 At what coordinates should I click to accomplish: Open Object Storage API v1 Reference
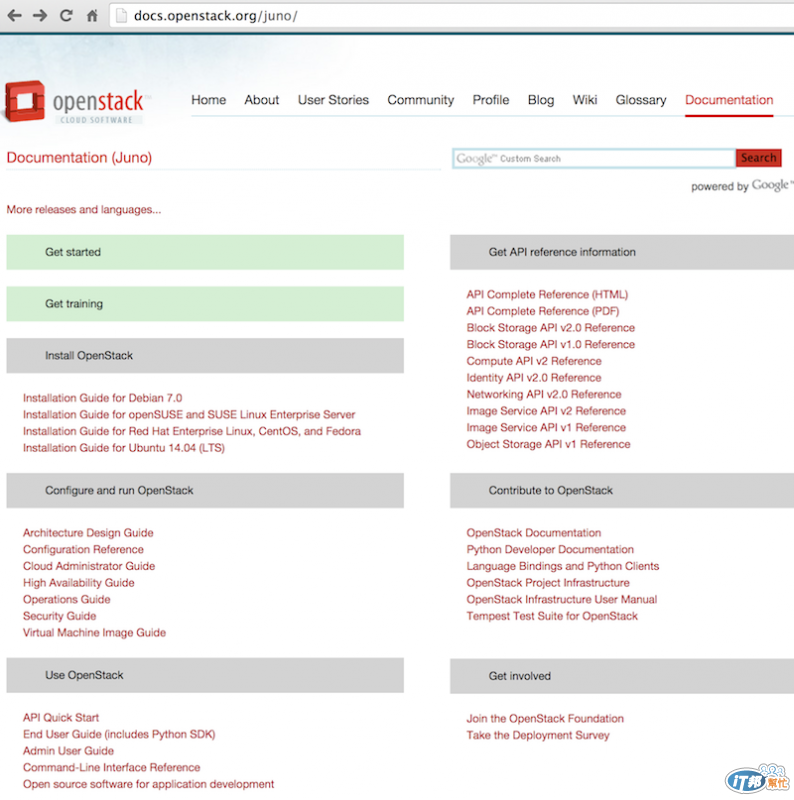[x=548, y=444]
